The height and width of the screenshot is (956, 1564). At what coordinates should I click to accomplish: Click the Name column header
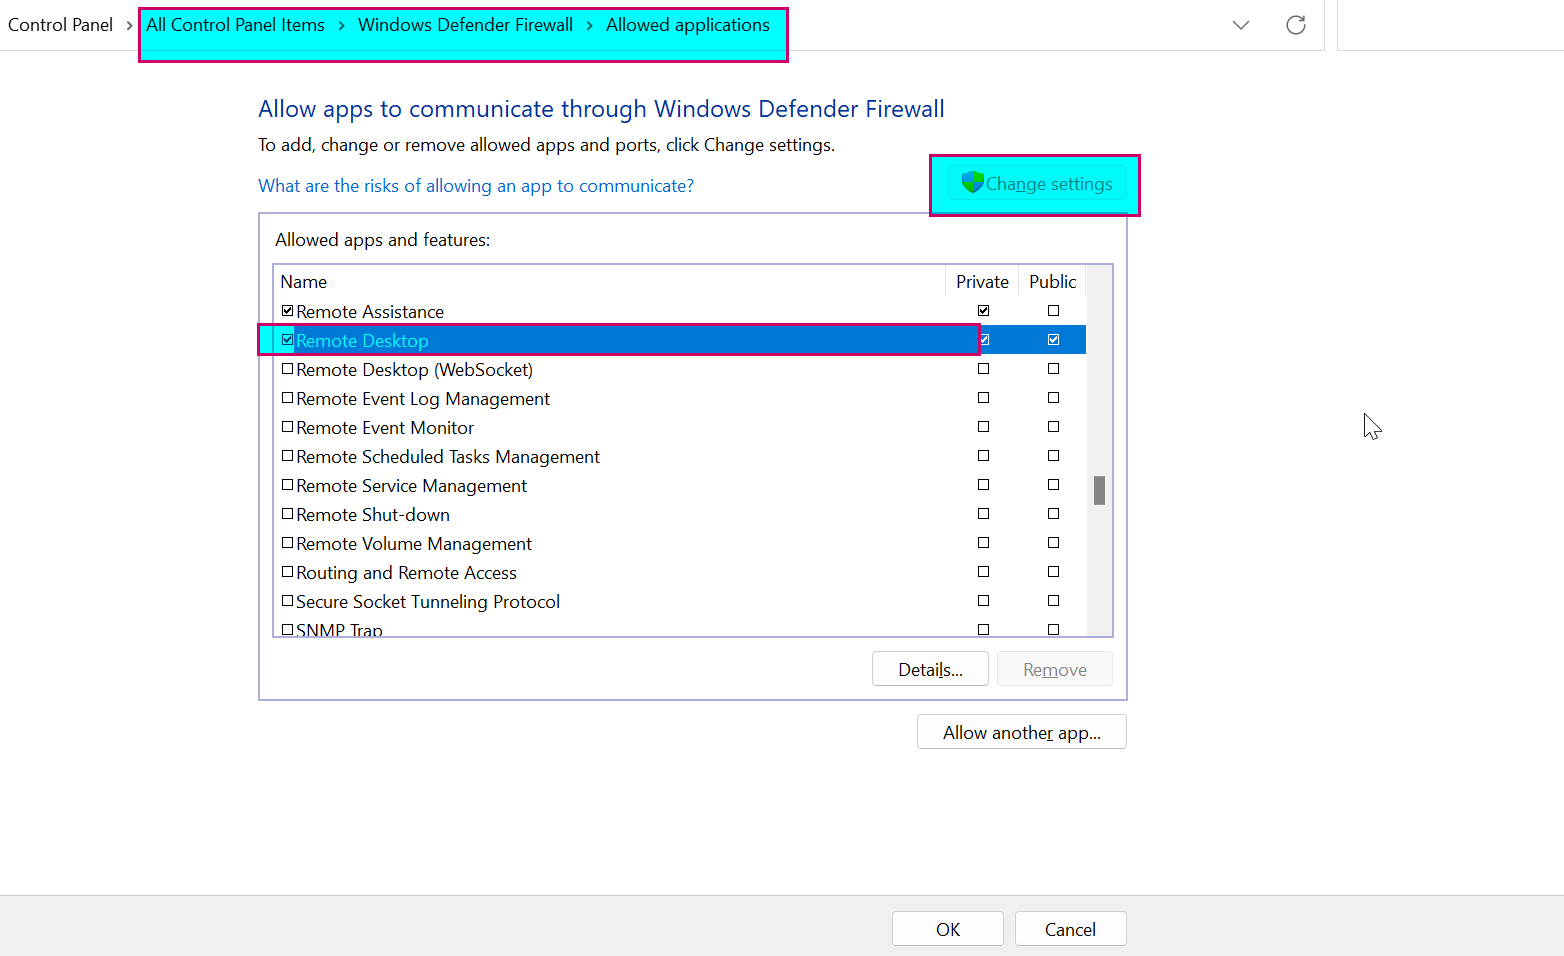click(609, 281)
